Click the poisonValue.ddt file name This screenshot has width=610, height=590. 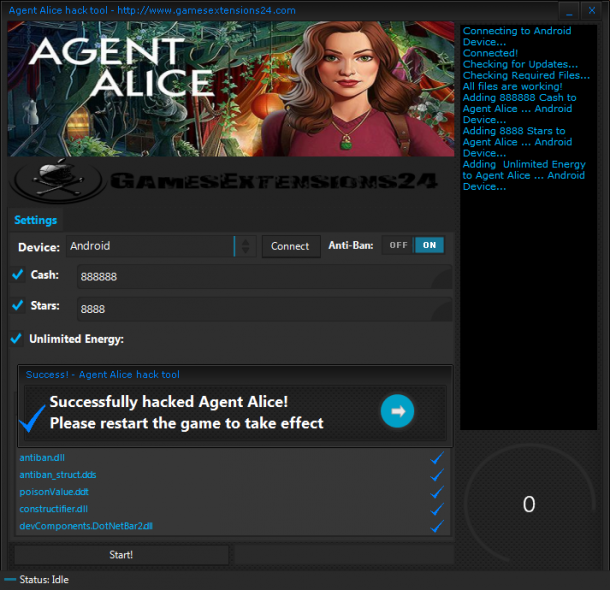pyautogui.click(x=54, y=492)
